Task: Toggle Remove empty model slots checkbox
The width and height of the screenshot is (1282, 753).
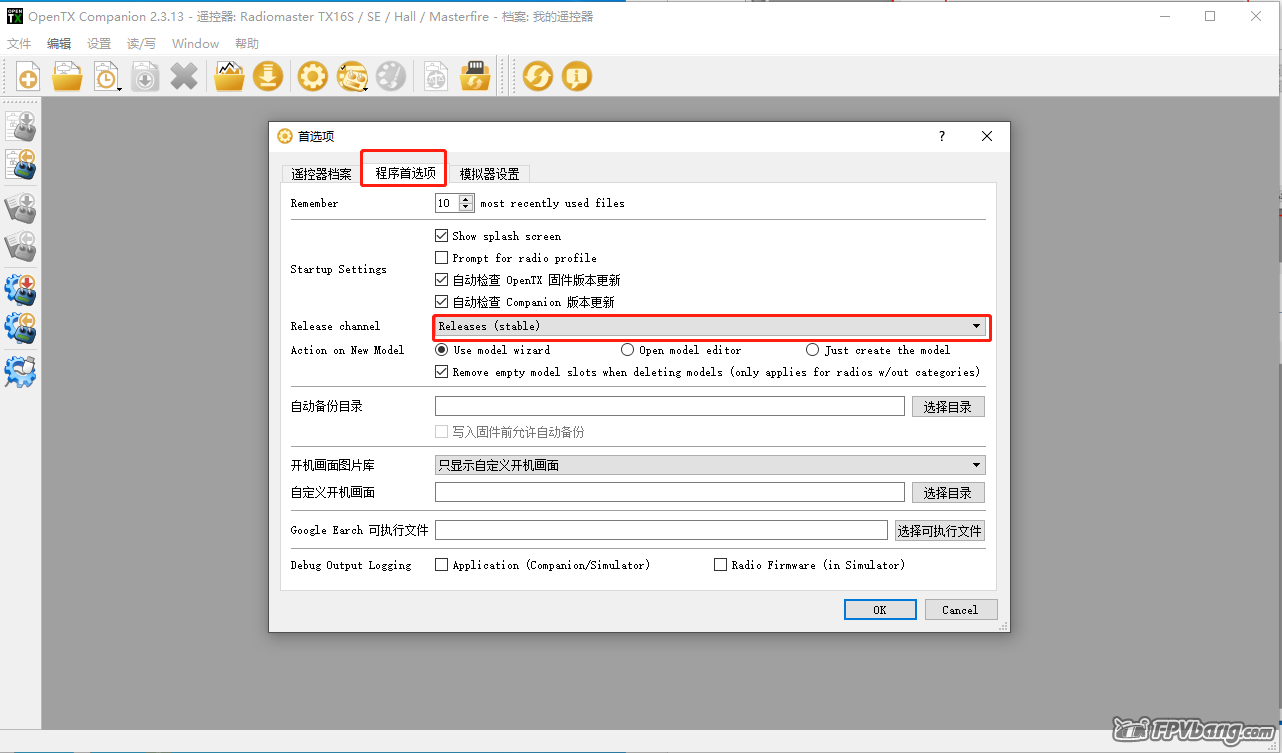Action: (x=441, y=372)
